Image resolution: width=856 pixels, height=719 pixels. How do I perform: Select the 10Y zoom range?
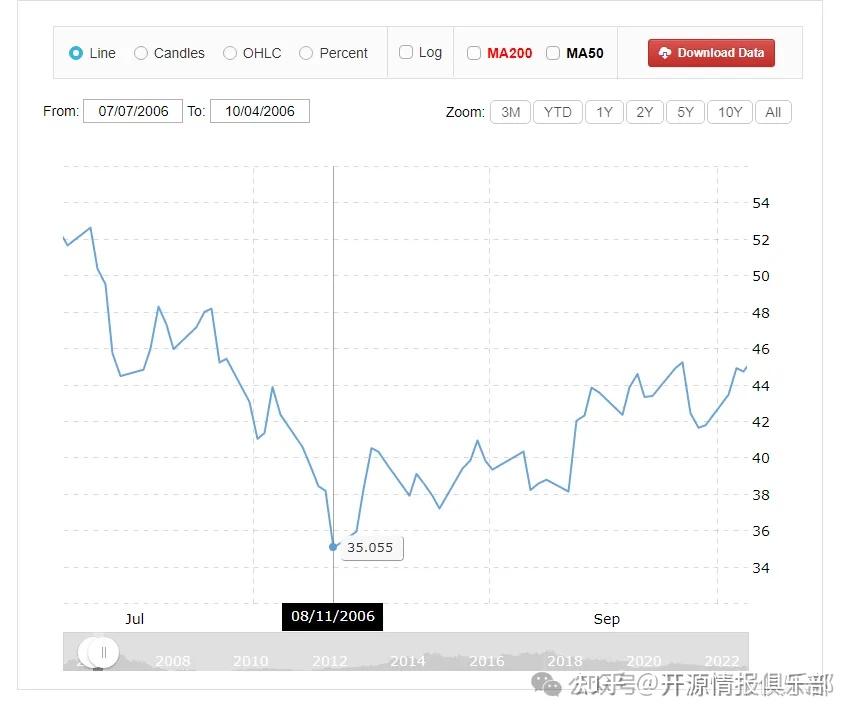tap(730, 112)
